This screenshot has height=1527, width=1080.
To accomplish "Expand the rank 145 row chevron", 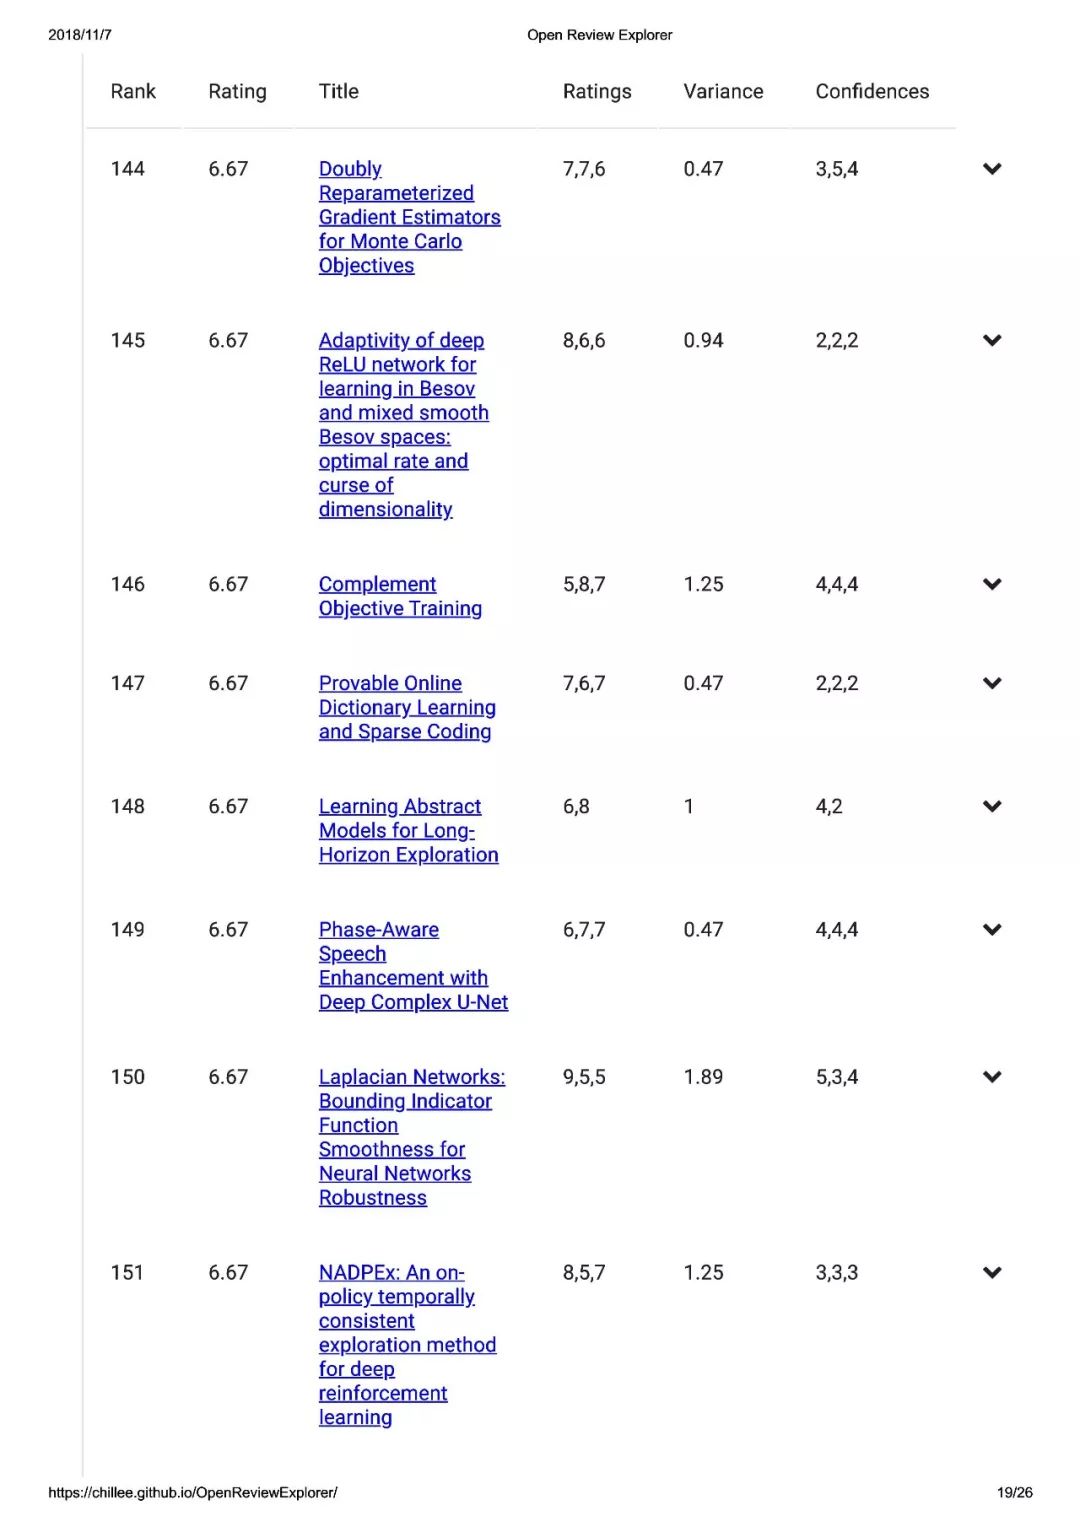I will pos(992,341).
